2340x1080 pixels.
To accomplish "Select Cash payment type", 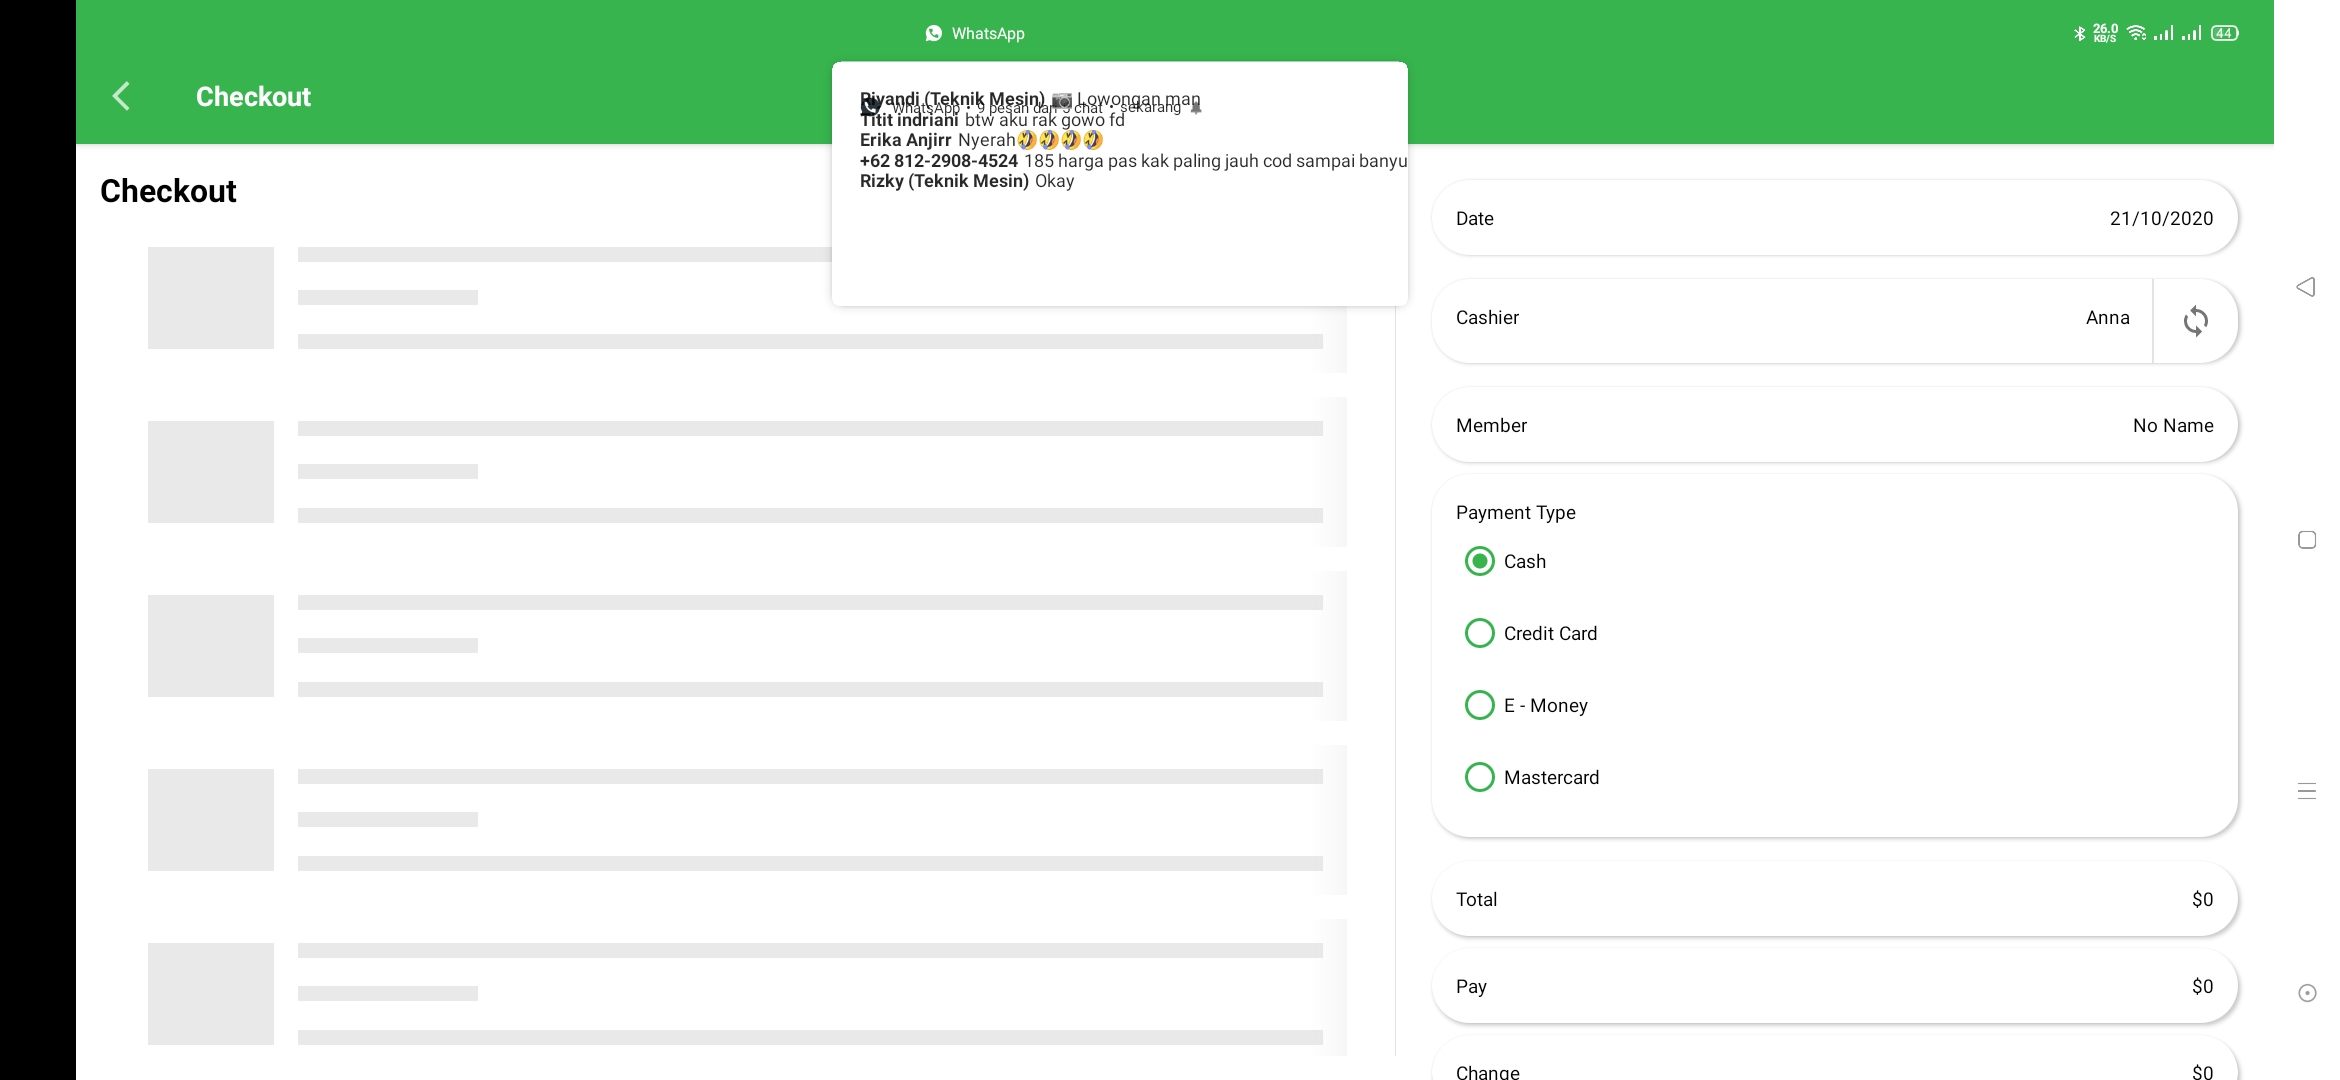I will 1480,561.
